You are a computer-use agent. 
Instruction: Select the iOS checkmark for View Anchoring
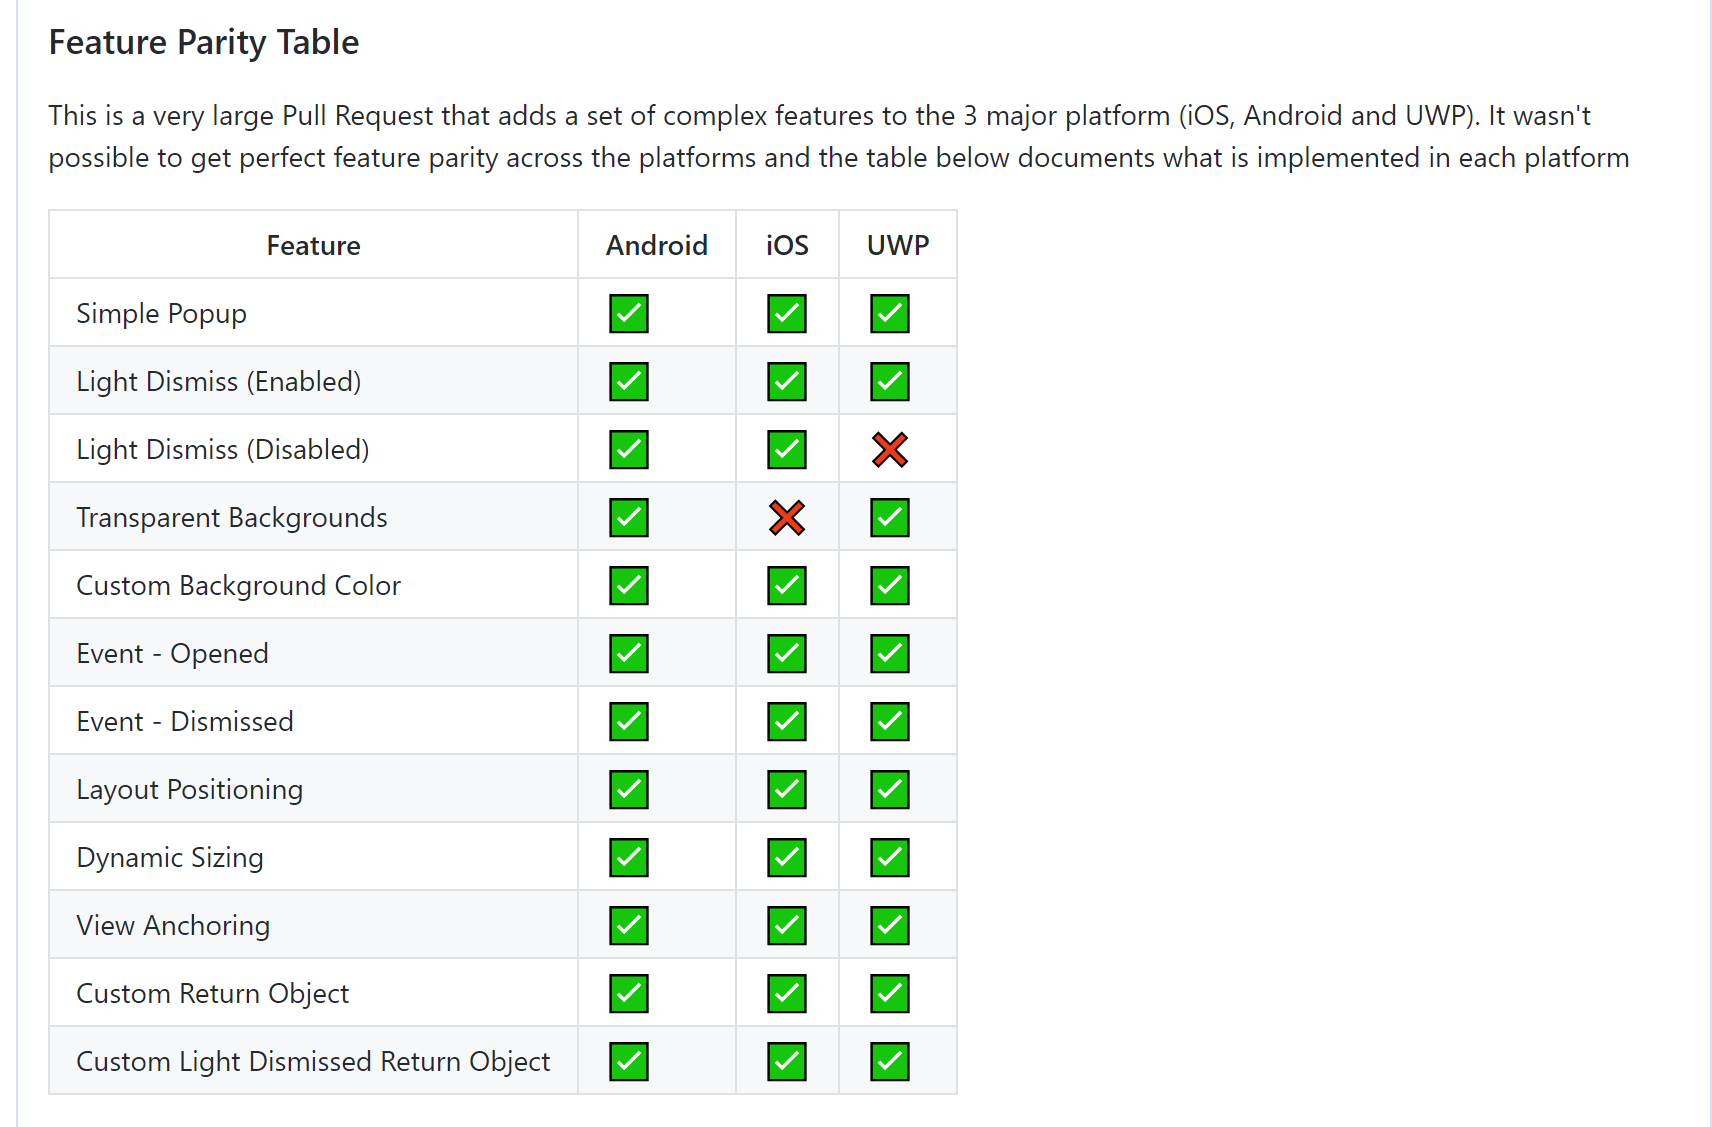click(x=787, y=925)
